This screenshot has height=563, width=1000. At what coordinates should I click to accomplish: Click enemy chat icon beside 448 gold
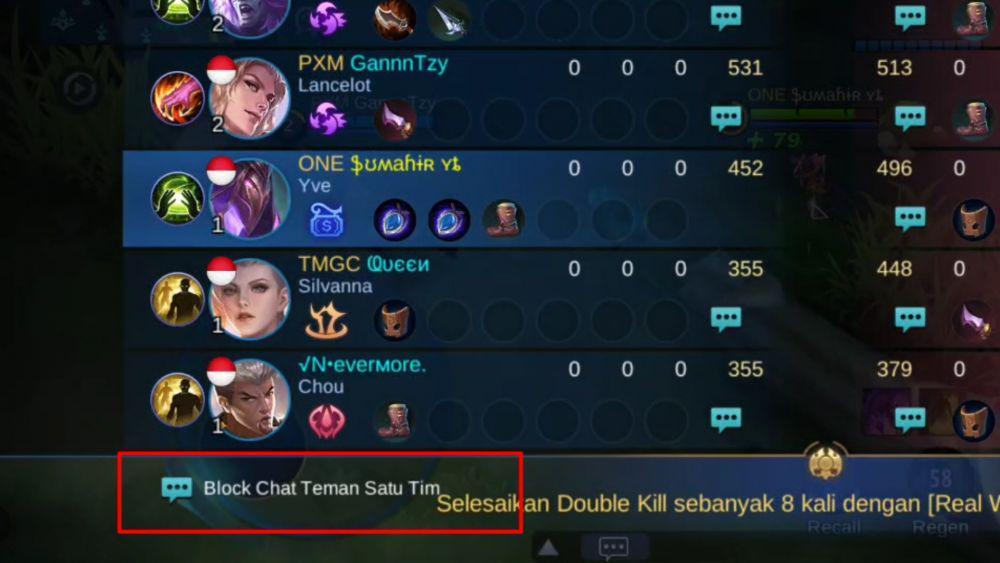[910, 318]
